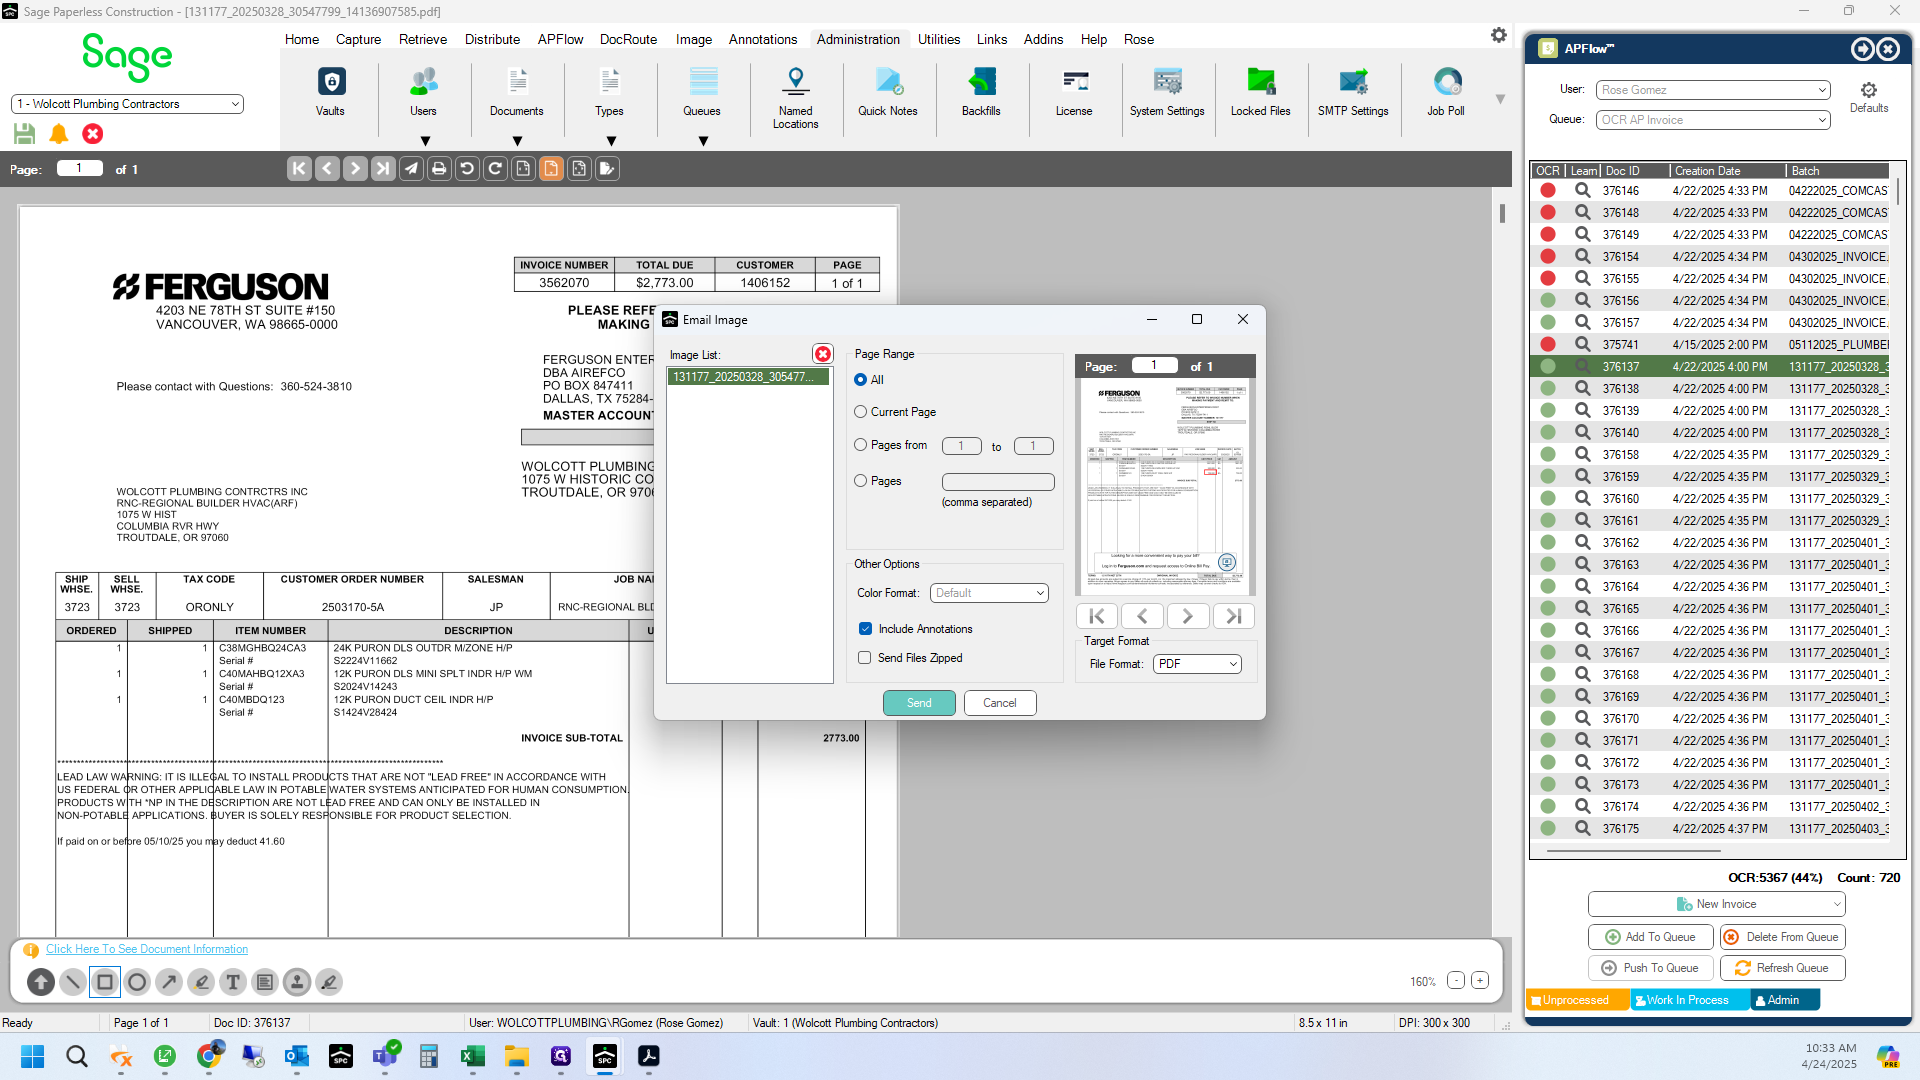
Task: Open the Queue dropdown OCR AP Invoice
Action: click(1713, 120)
